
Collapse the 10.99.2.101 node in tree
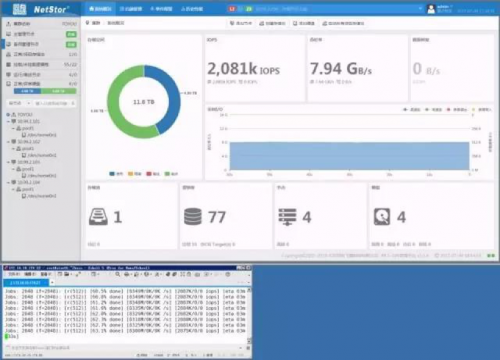(x=8, y=121)
